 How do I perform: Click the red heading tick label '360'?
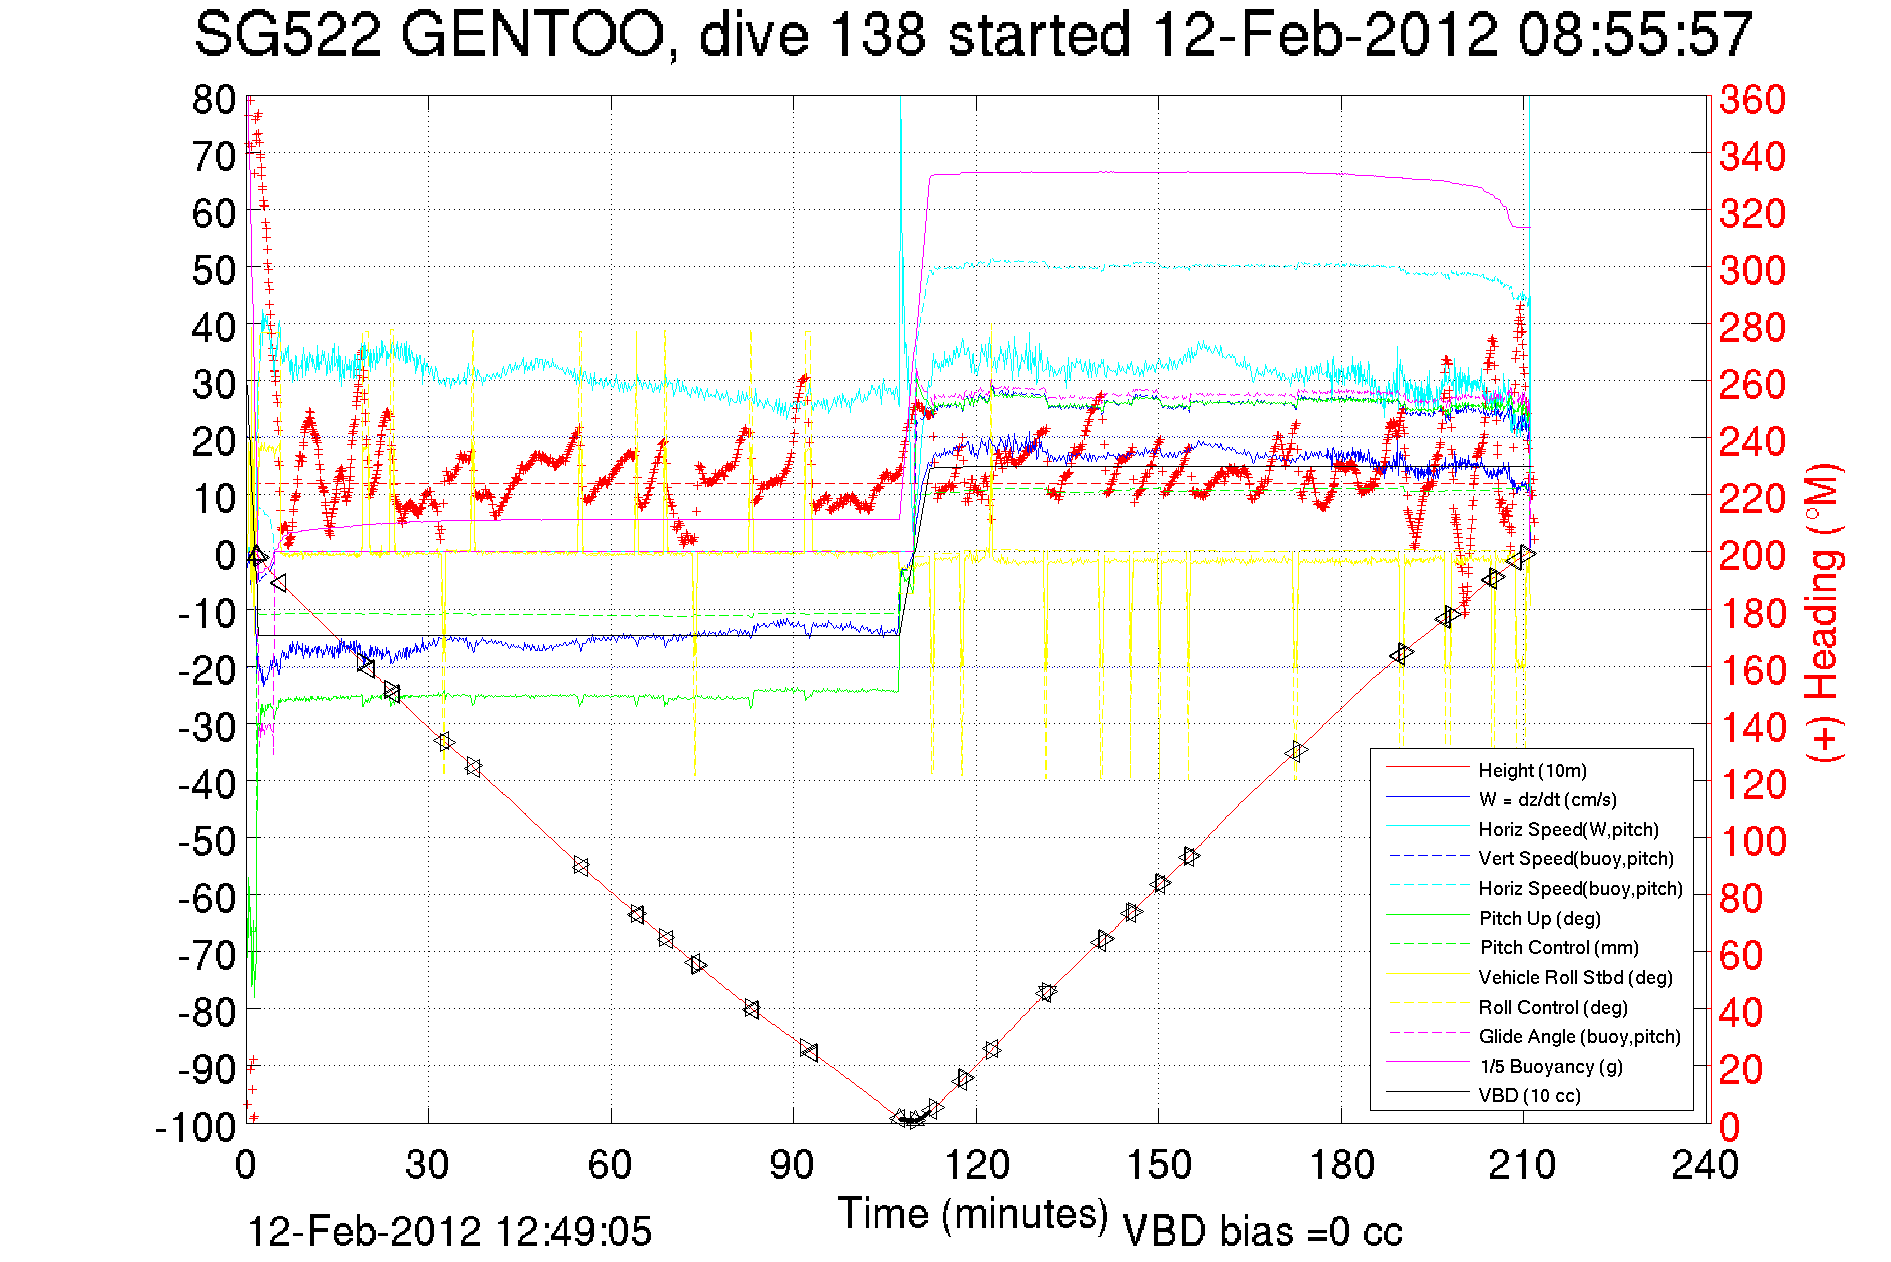tap(1752, 99)
